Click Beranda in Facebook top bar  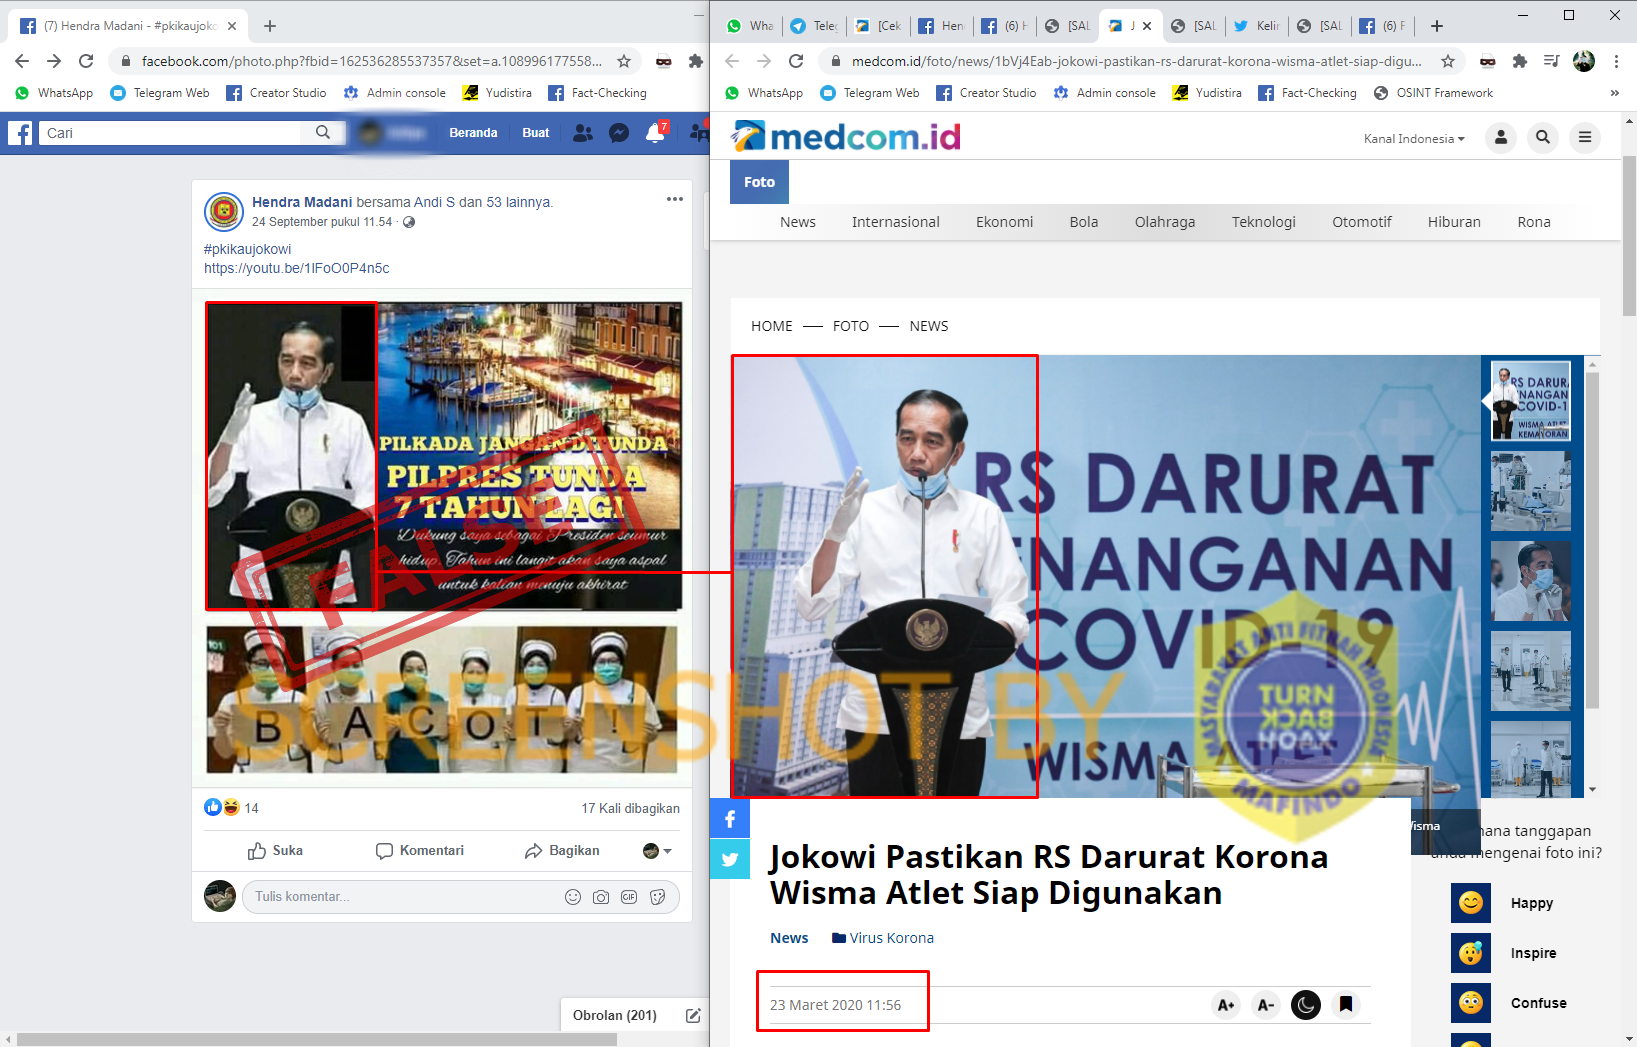tap(473, 133)
